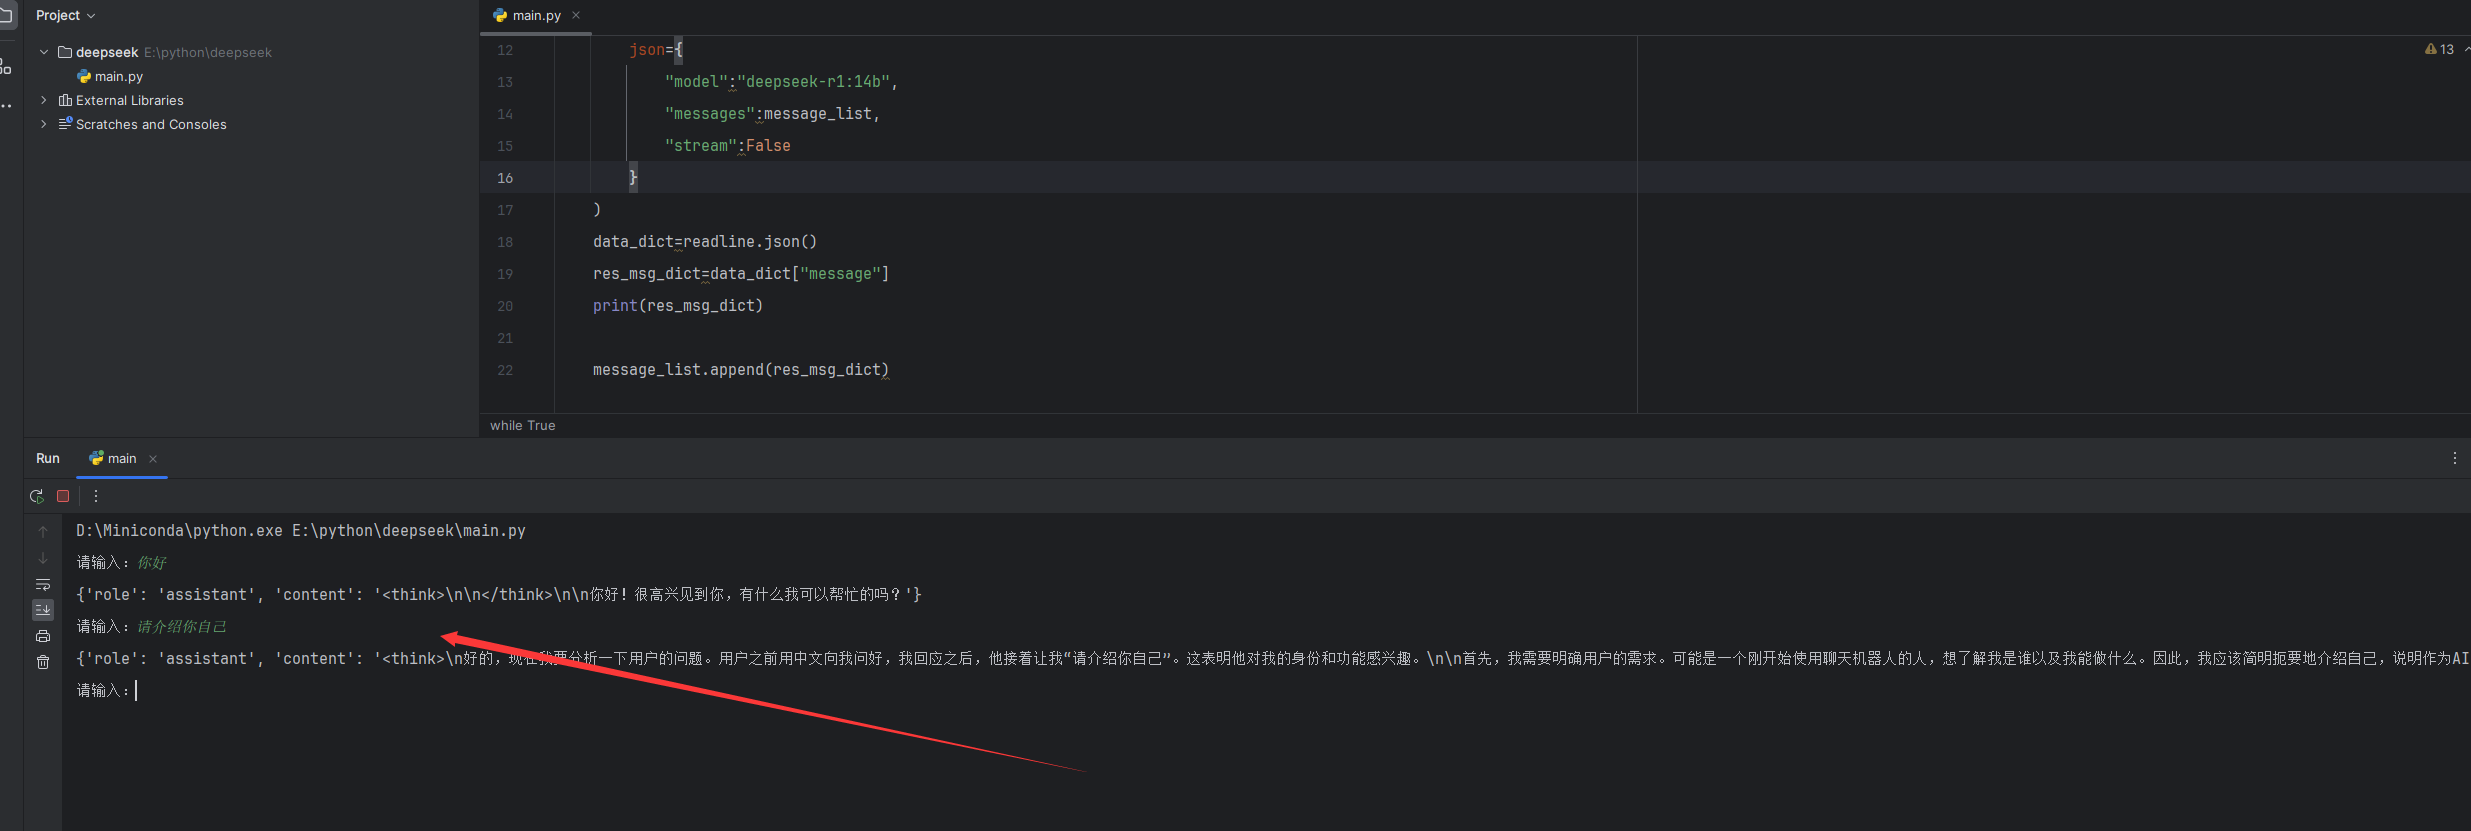Print the console output
Screen dimensions: 2471x831
tap(43, 636)
